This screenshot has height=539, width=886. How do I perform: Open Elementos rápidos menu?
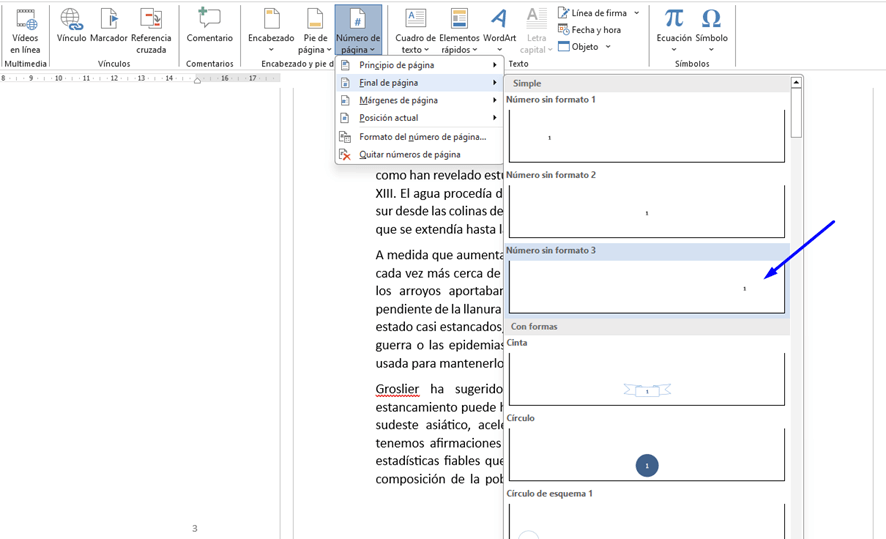pos(459,32)
